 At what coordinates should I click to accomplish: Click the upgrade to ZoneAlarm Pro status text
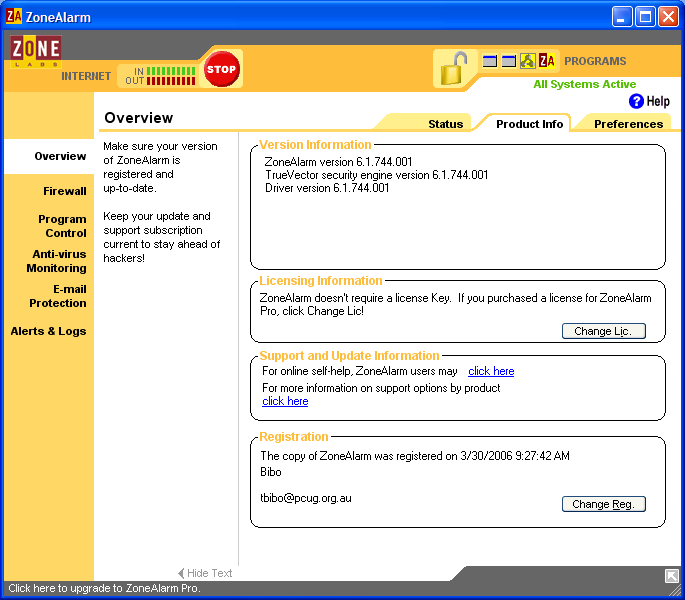(104, 588)
